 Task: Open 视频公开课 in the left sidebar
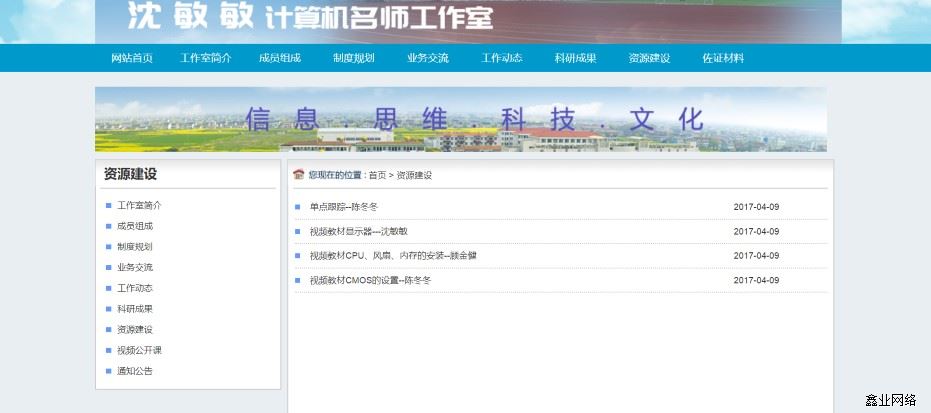(x=139, y=350)
